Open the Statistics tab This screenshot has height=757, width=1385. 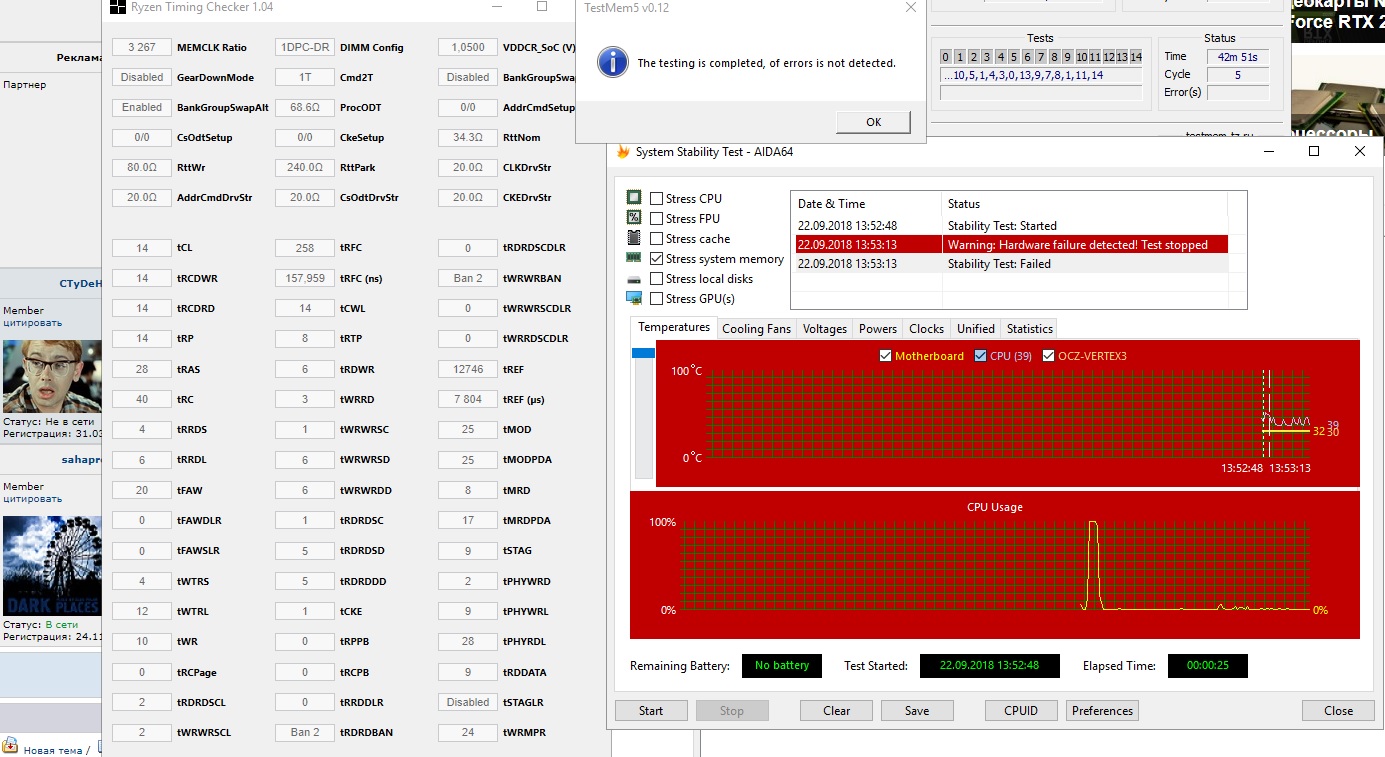[x=1030, y=328]
